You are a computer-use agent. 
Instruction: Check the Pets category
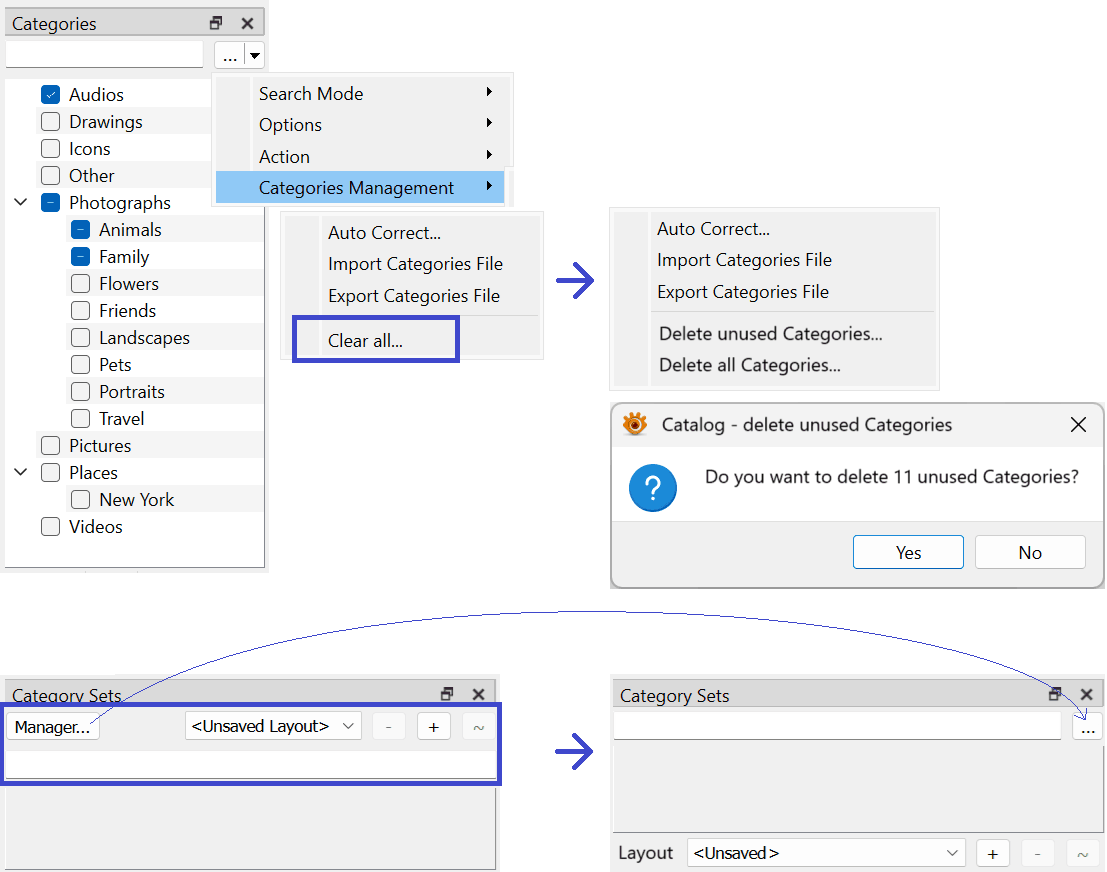tap(80, 364)
